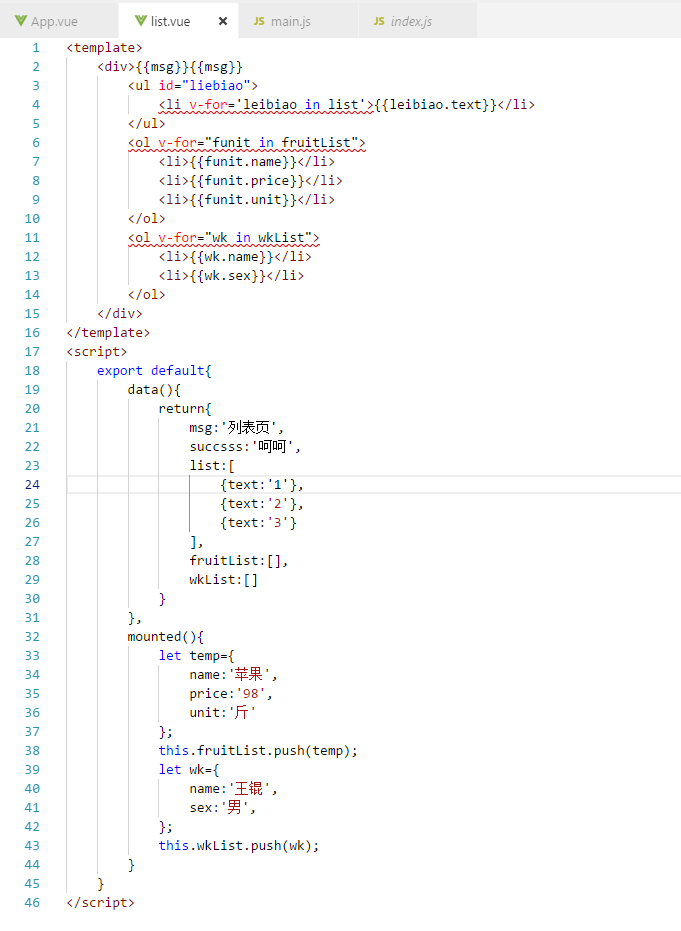Click the wkList:[] property
The width and height of the screenshot is (681, 931).
click(224, 580)
